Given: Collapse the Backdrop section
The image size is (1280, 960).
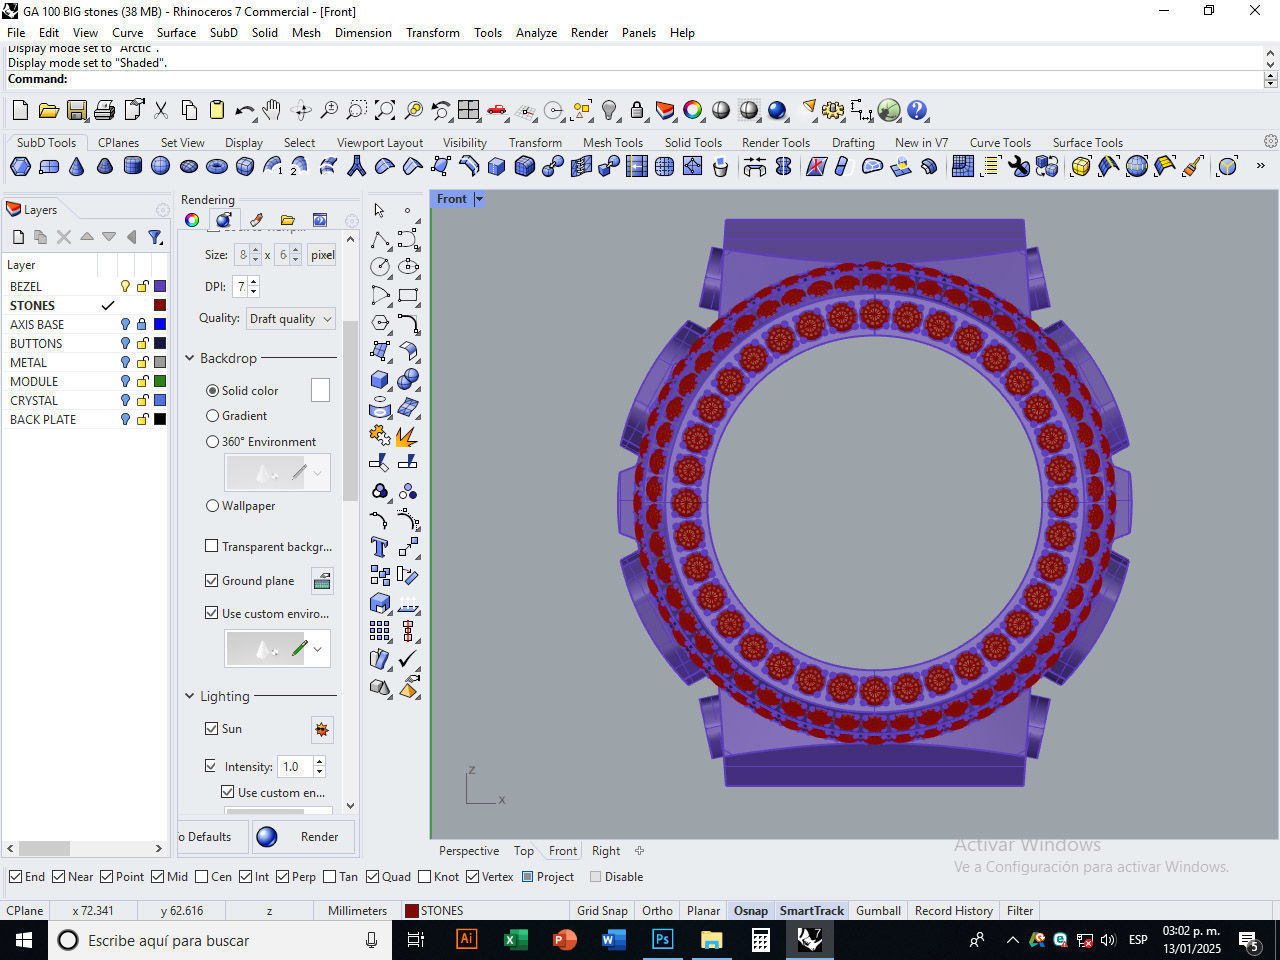Looking at the screenshot, I should click(x=190, y=358).
